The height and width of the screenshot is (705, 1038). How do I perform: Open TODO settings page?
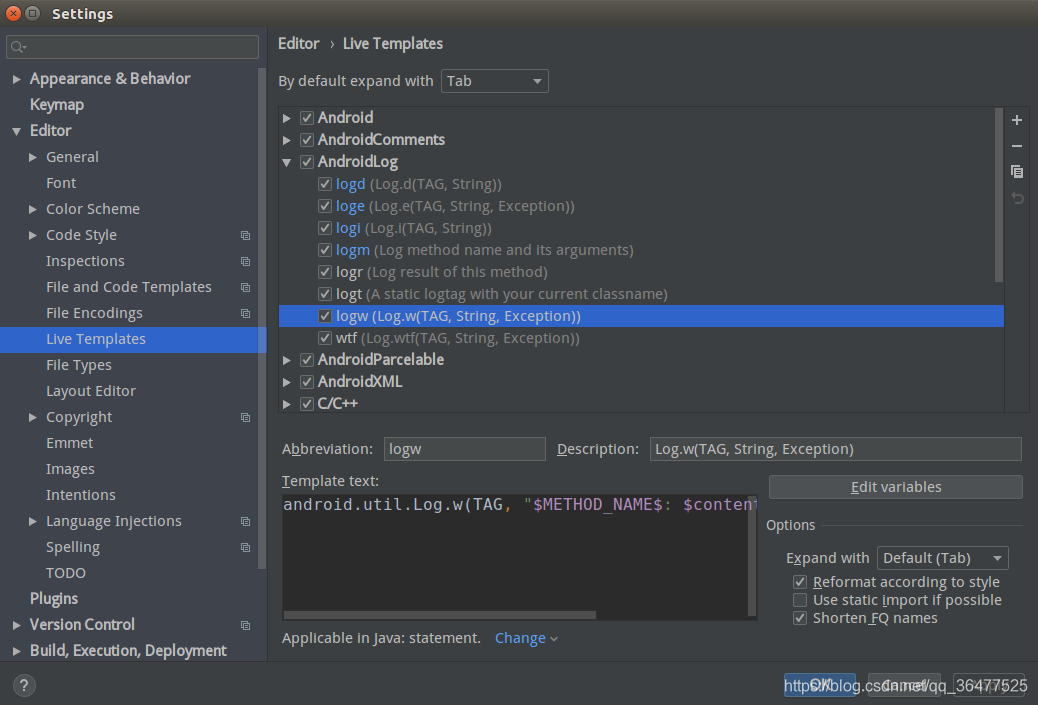(x=66, y=573)
